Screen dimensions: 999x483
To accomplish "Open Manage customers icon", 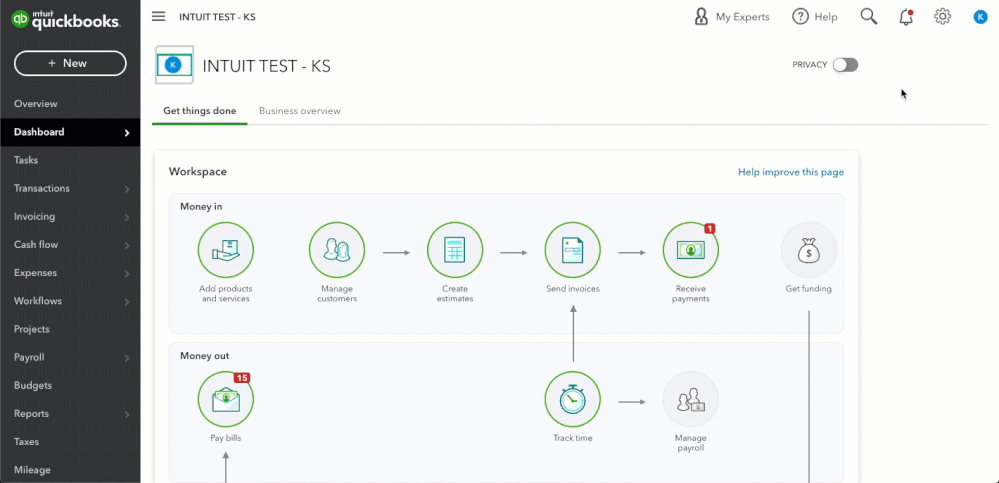I will tap(337, 250).
